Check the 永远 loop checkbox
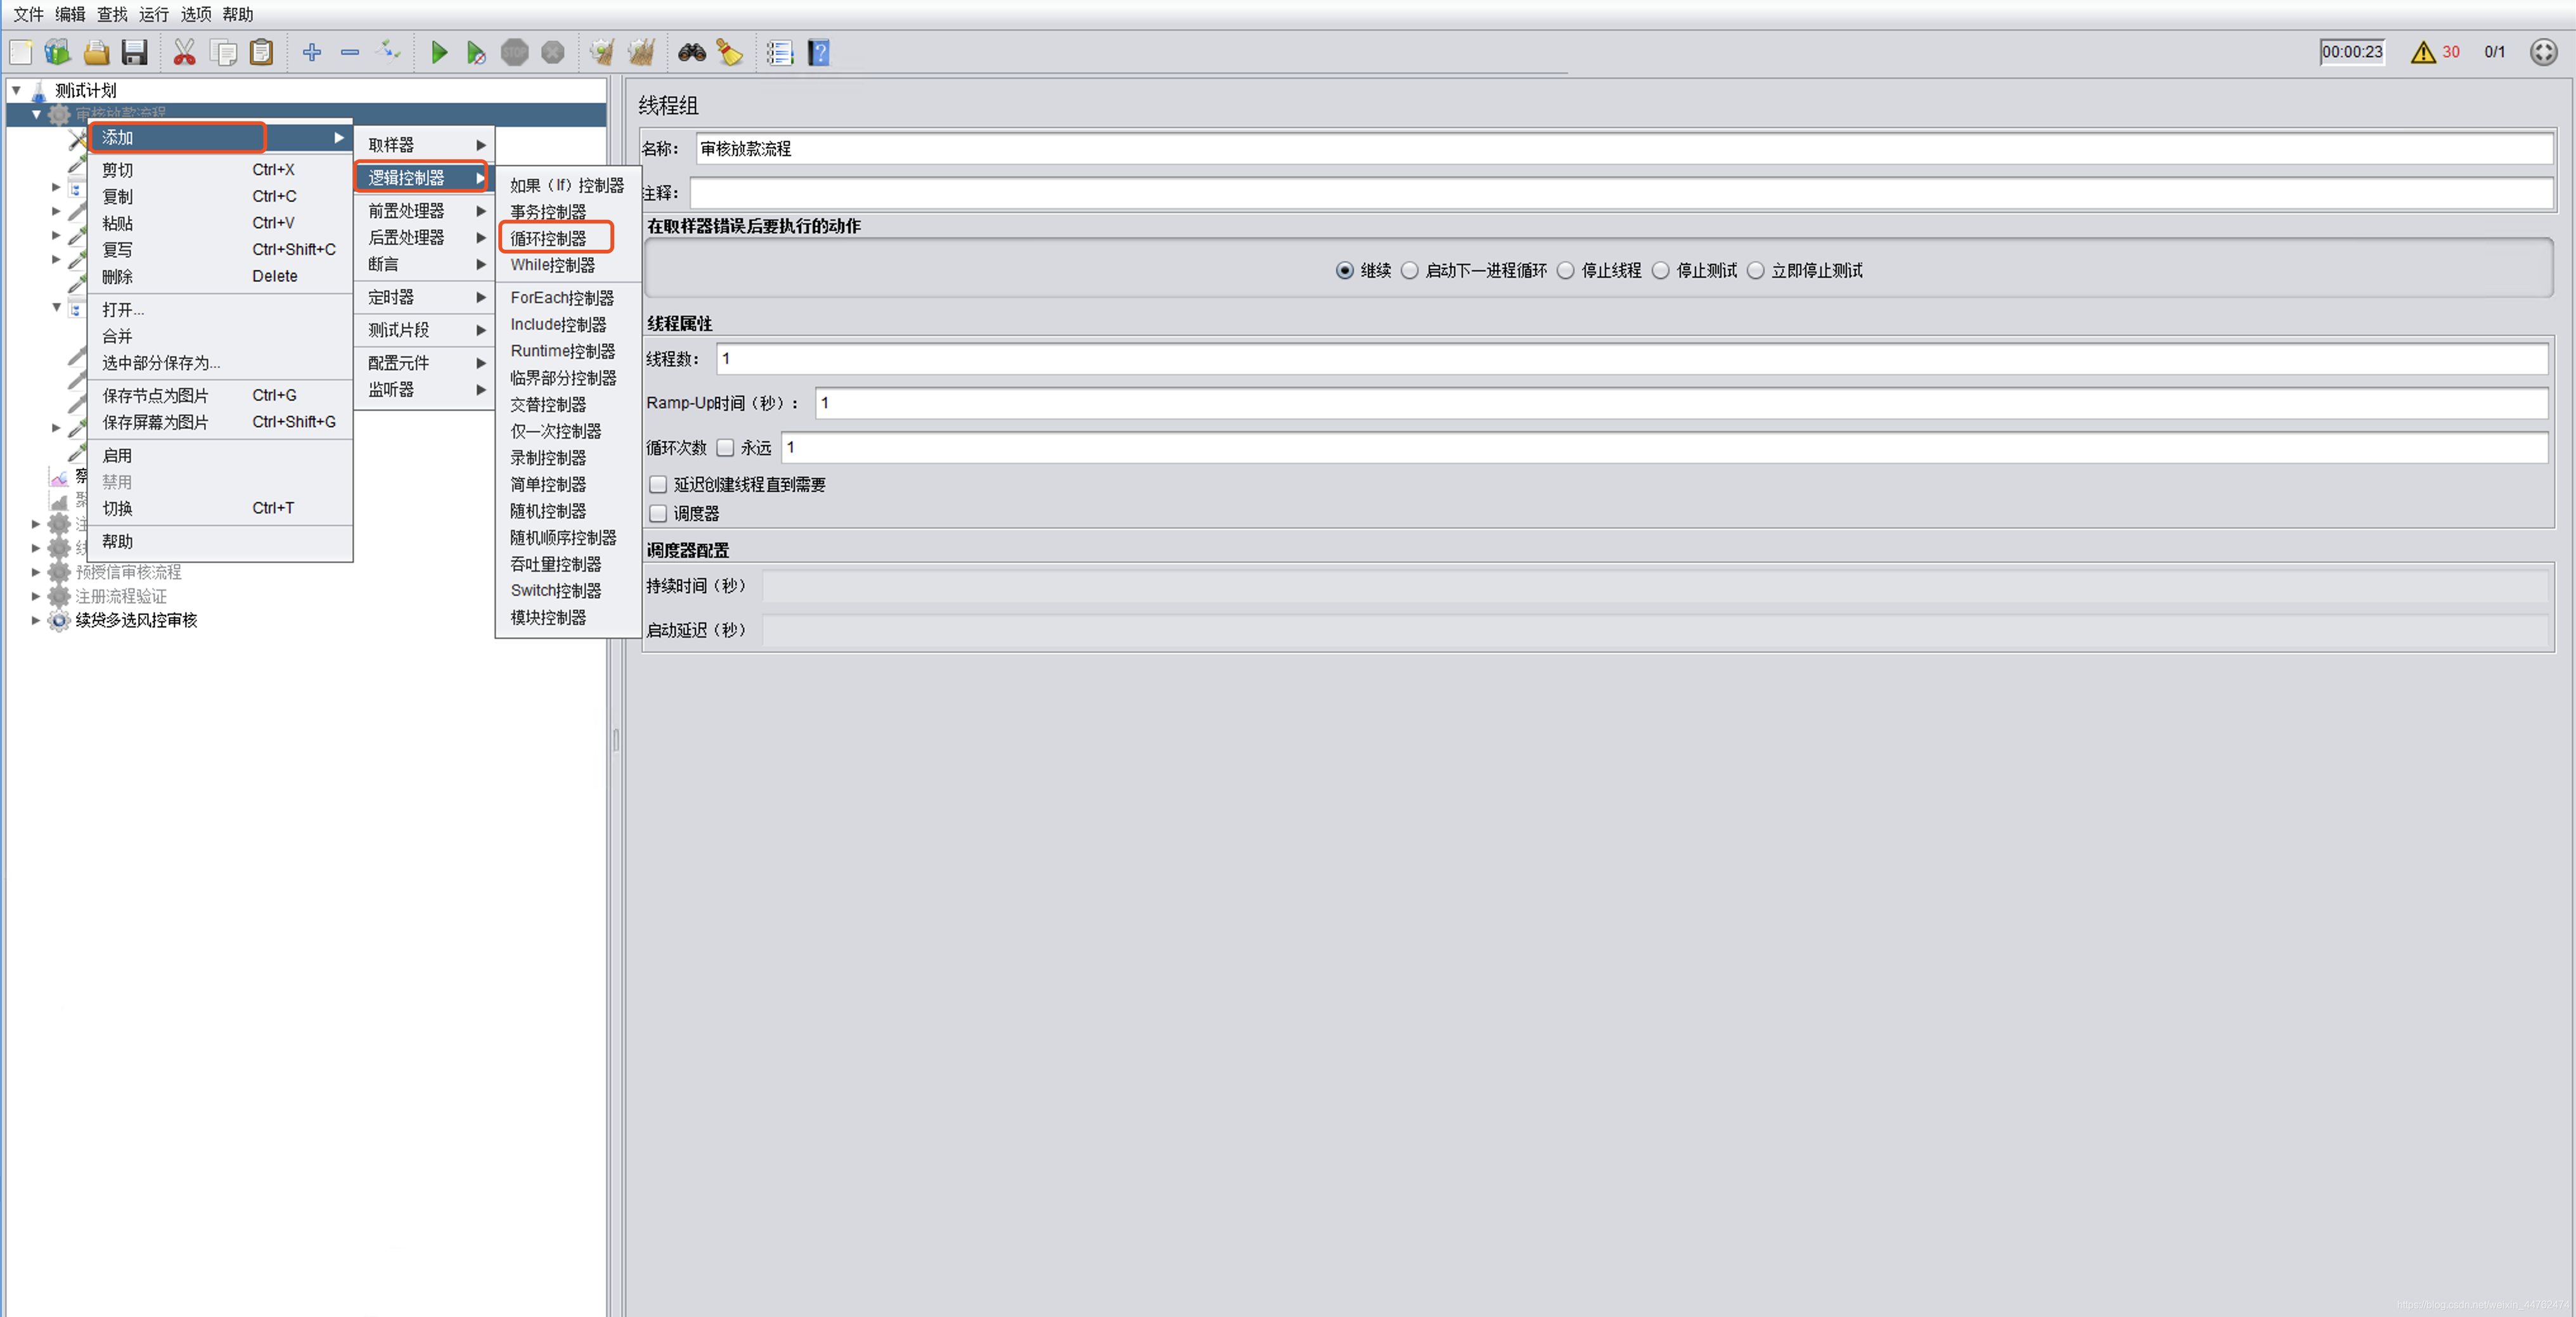Screen dimensions: 2576x1317 (725, 447)
